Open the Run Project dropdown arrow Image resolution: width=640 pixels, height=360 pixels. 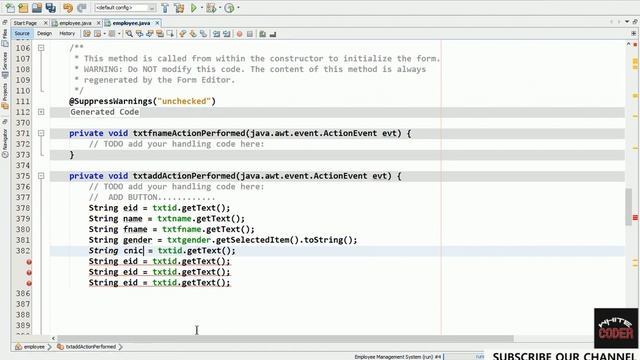point(202,8)
